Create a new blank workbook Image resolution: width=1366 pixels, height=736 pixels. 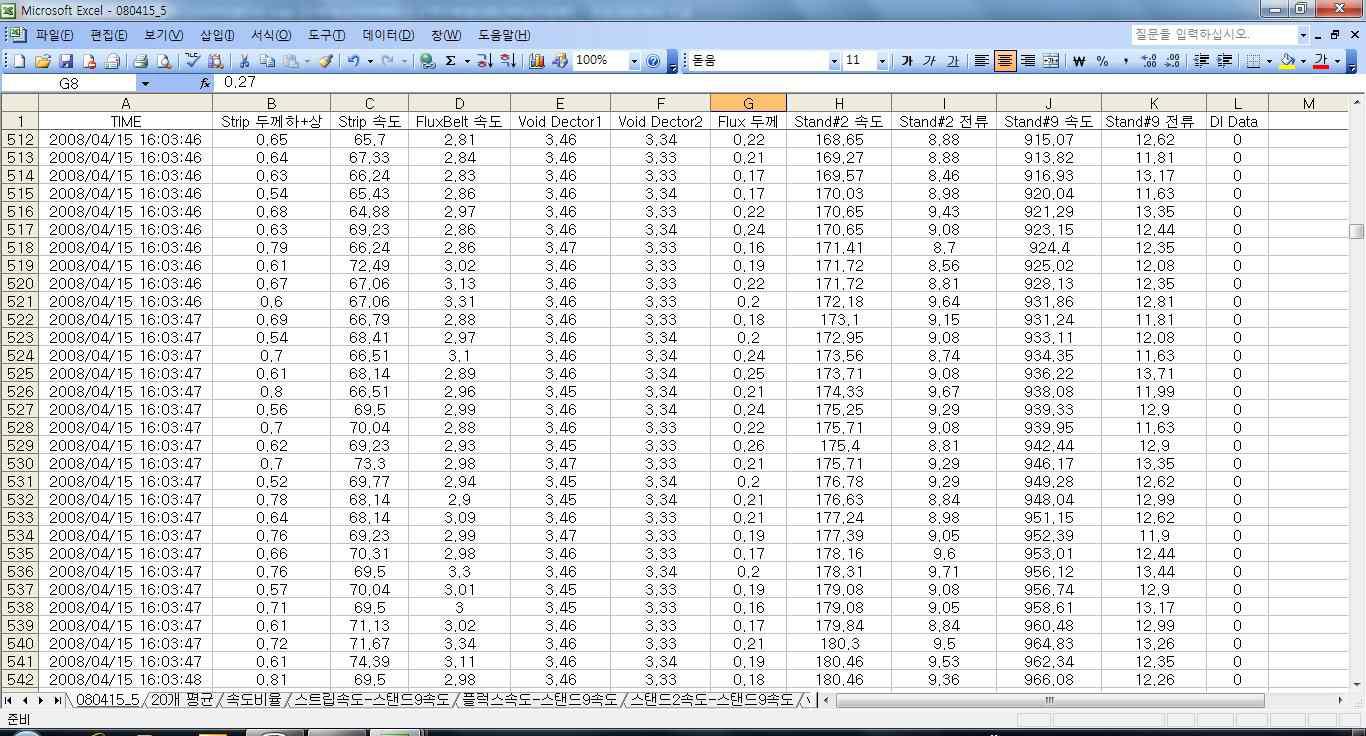point(20,61)
